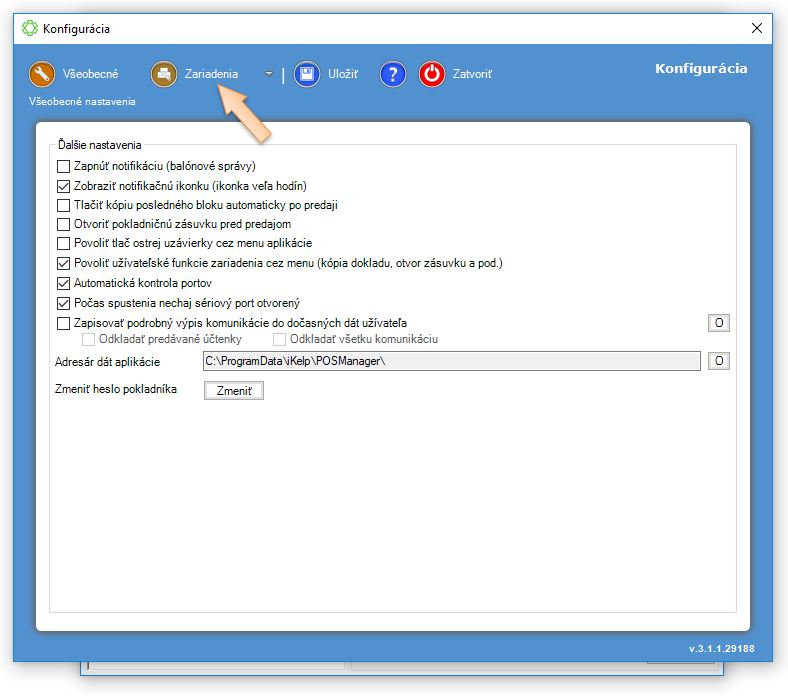This screenshot has height=696, width=788.
Task: Toggle Automatická kontrola portov checkbox
Action: pos(64,284)
